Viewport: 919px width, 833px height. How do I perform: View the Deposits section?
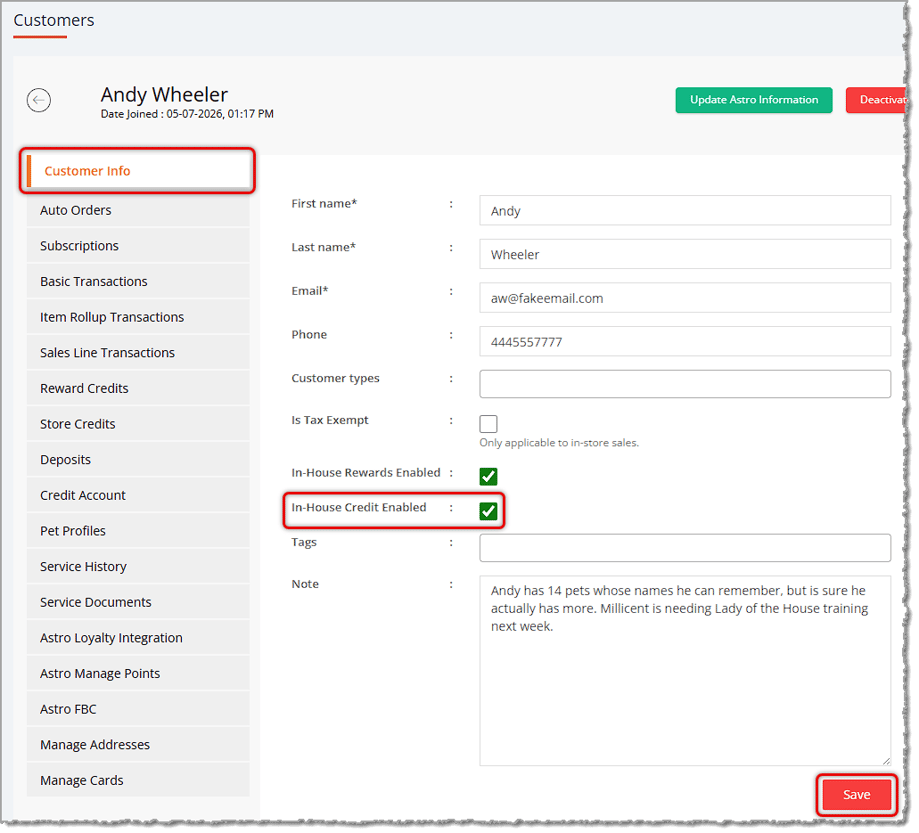(x=138, y=460)
